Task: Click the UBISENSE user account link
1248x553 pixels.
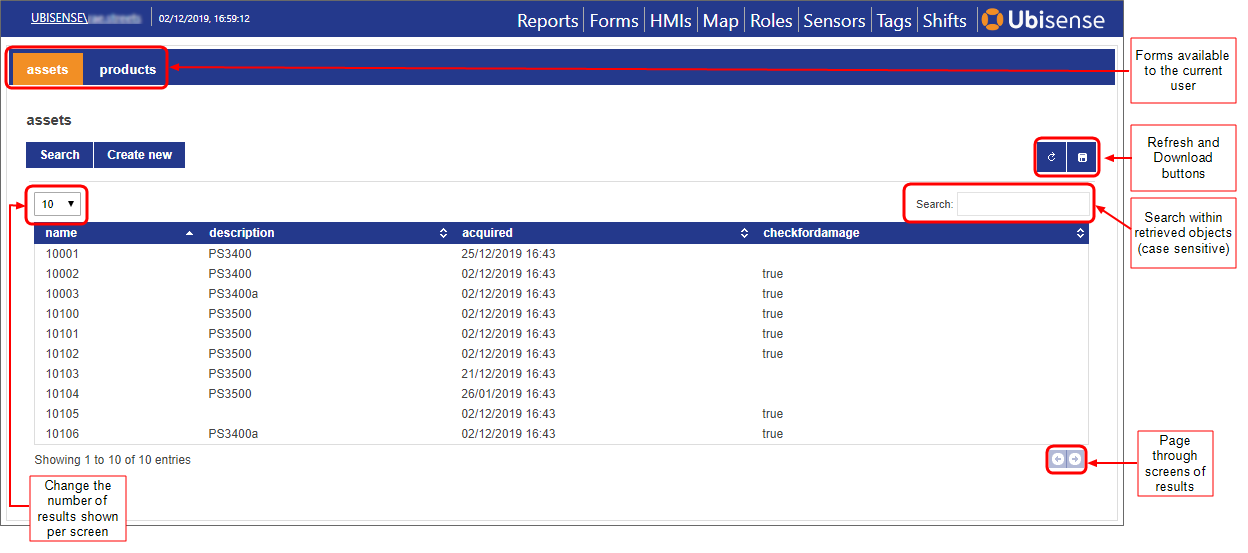Action: click(85, 18)
